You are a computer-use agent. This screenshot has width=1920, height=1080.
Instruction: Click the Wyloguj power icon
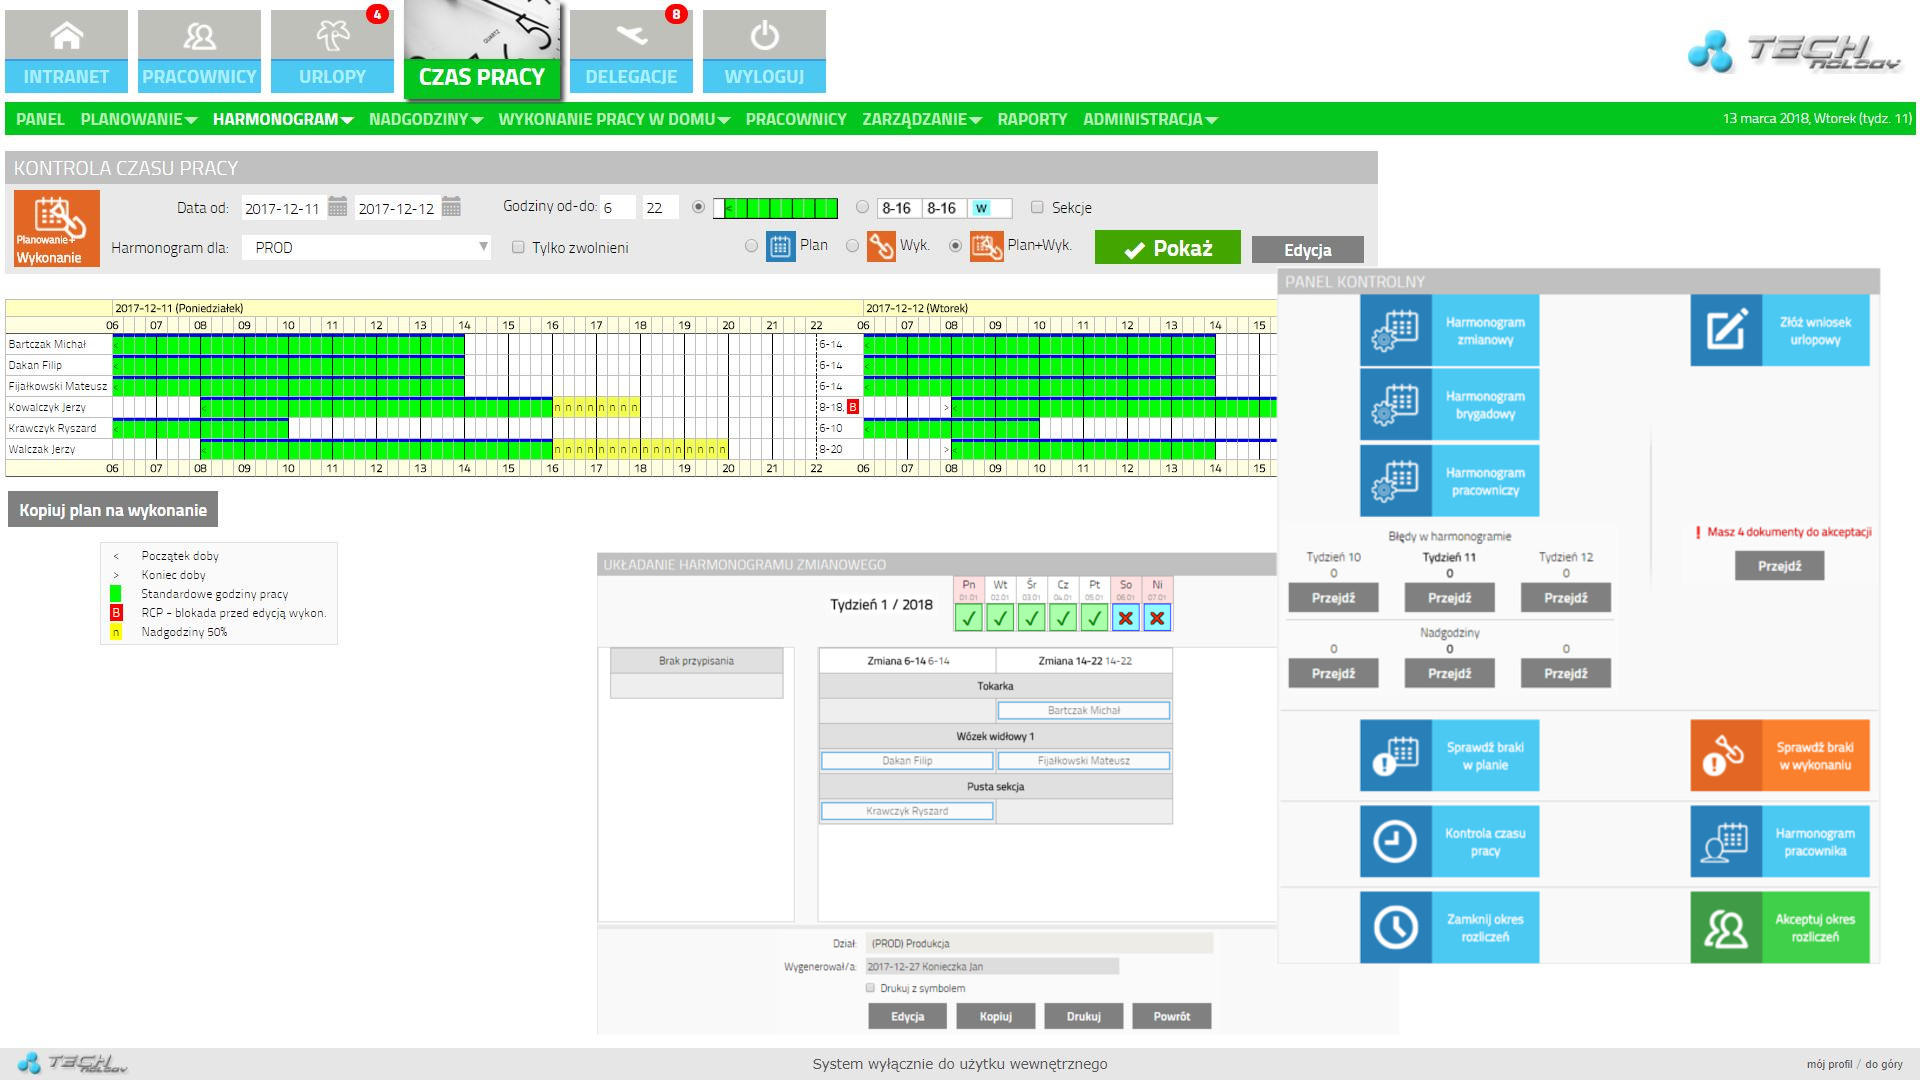coord(764,37)
